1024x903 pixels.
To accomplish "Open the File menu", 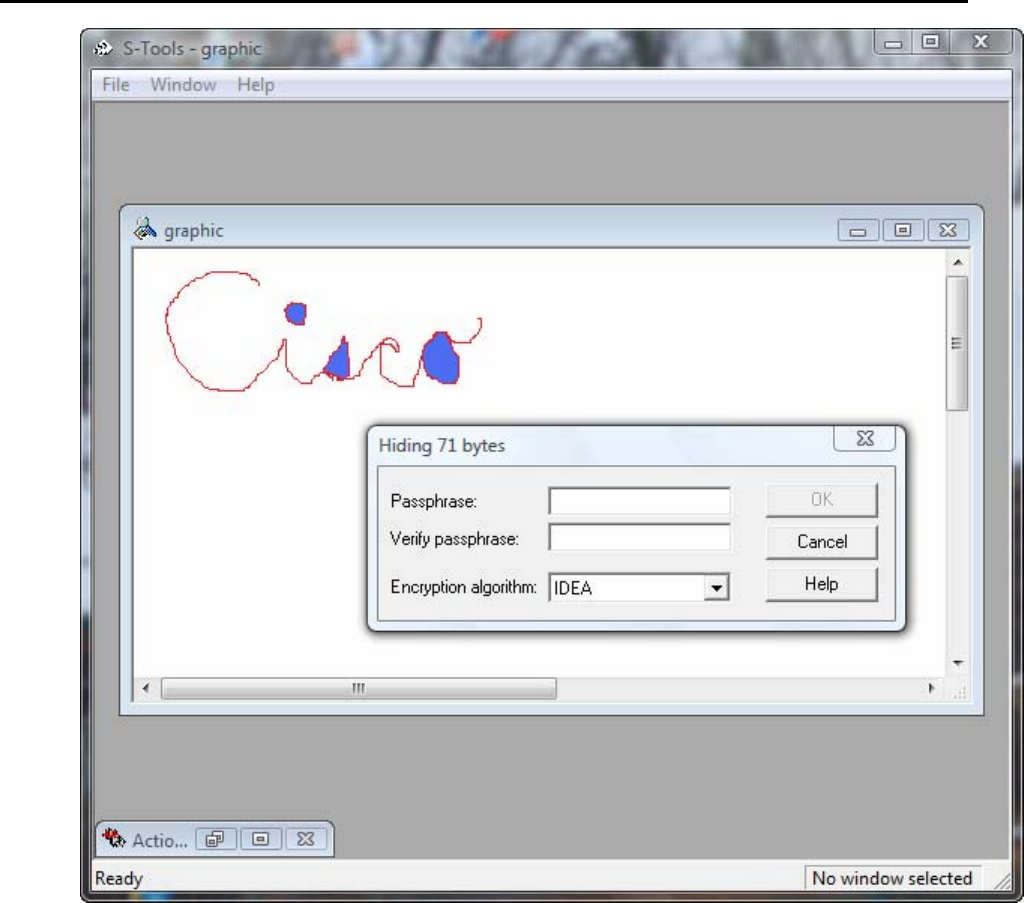I will click(x=116, y=85).
